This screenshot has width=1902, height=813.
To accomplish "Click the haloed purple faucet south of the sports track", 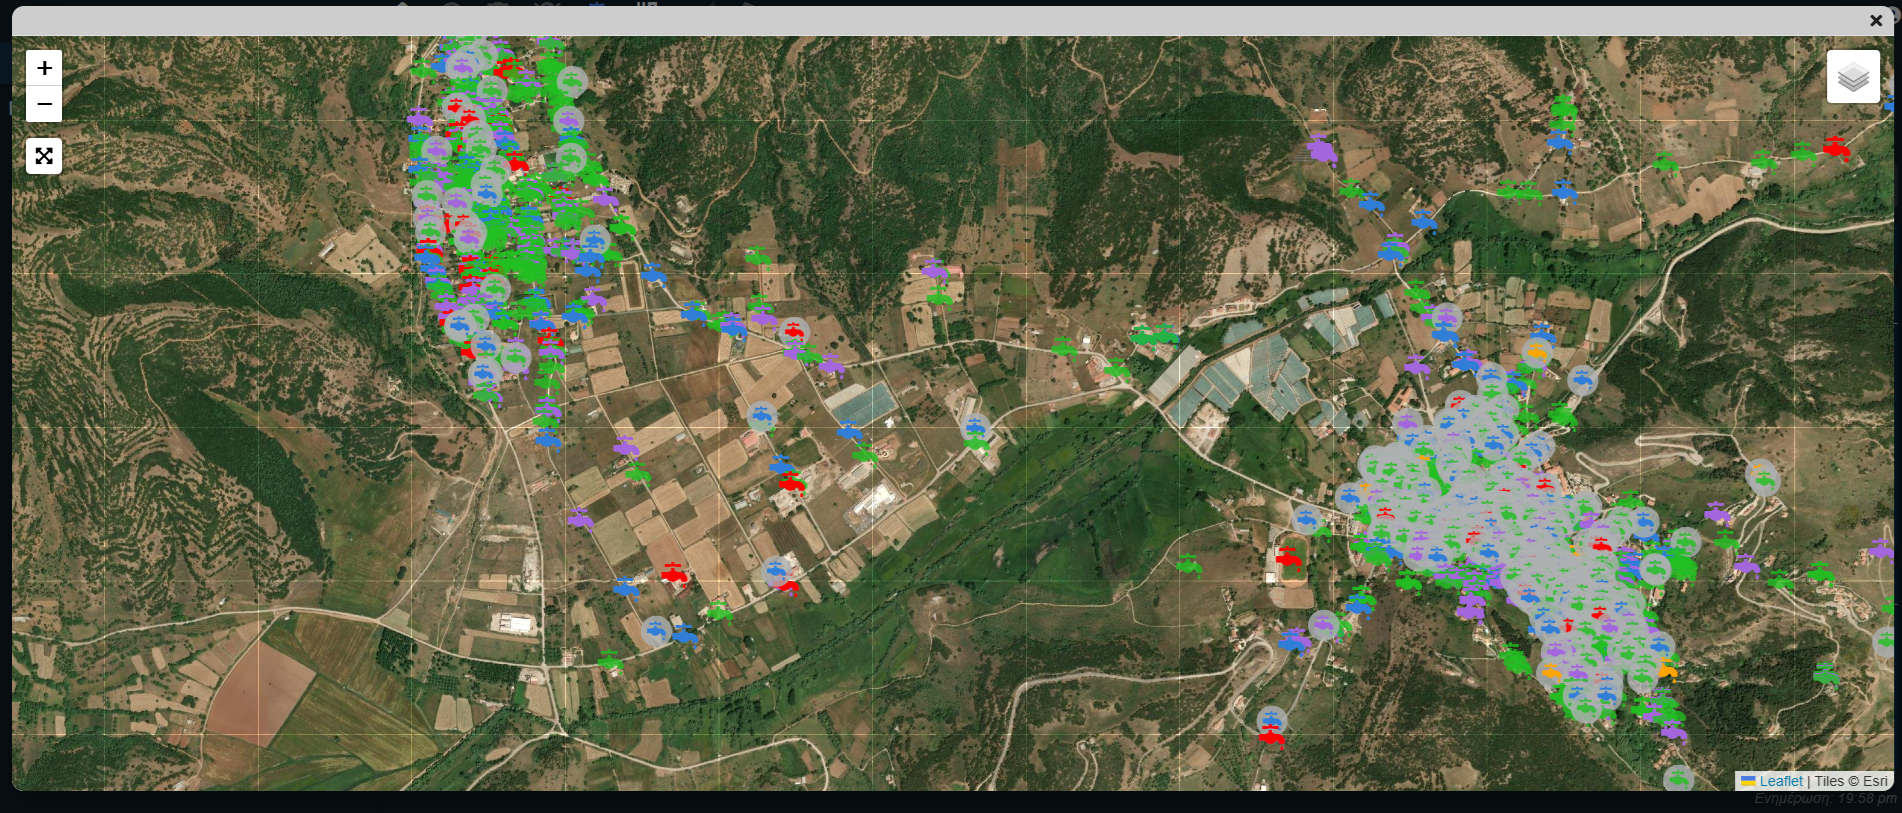I will (x=1323, y=625).
